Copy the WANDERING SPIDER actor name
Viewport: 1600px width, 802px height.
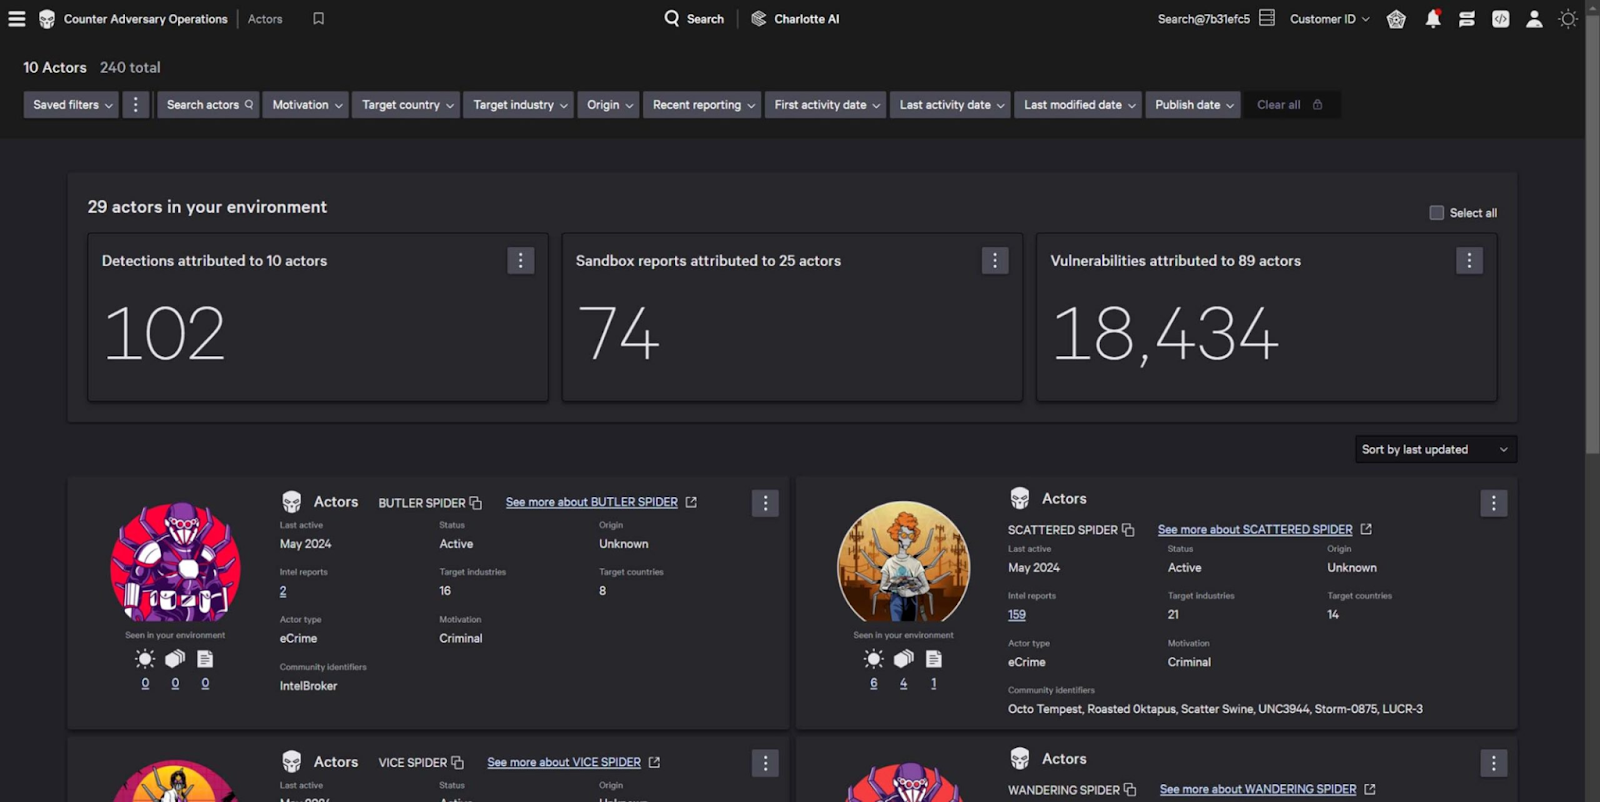[1130, 790]
